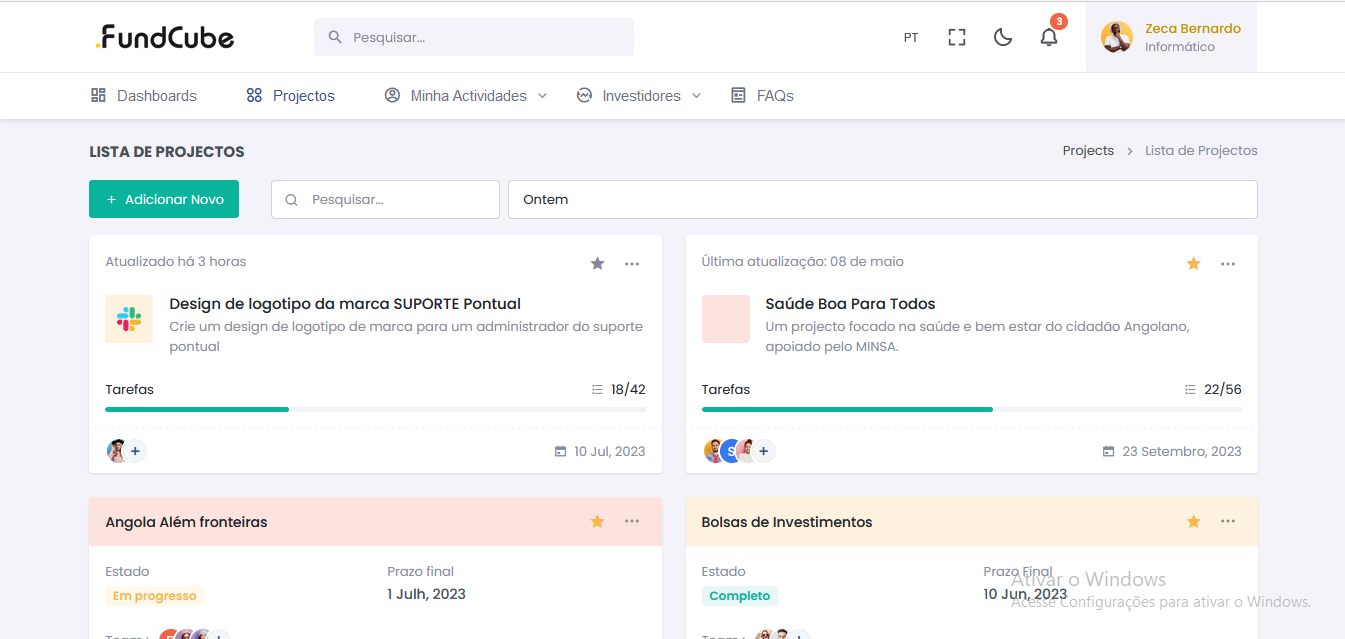The image size is (1345, 639).
Task: Toggle dark mode with moon icon
Action: click(1002, 38)
